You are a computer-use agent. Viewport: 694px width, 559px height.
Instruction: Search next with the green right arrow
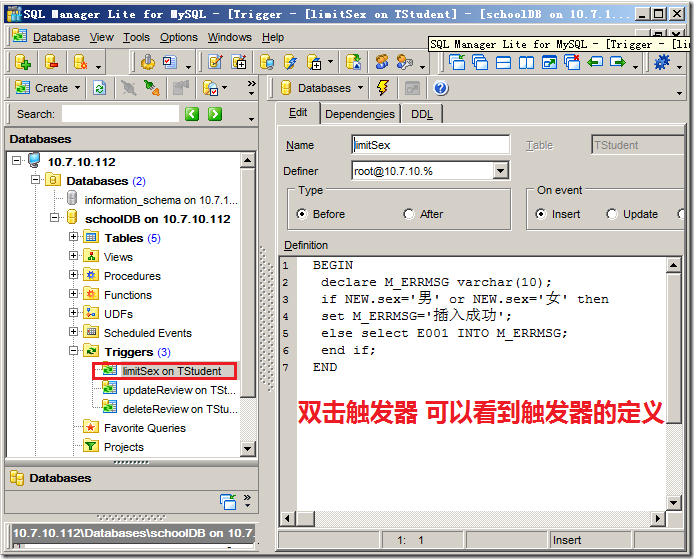215,114
